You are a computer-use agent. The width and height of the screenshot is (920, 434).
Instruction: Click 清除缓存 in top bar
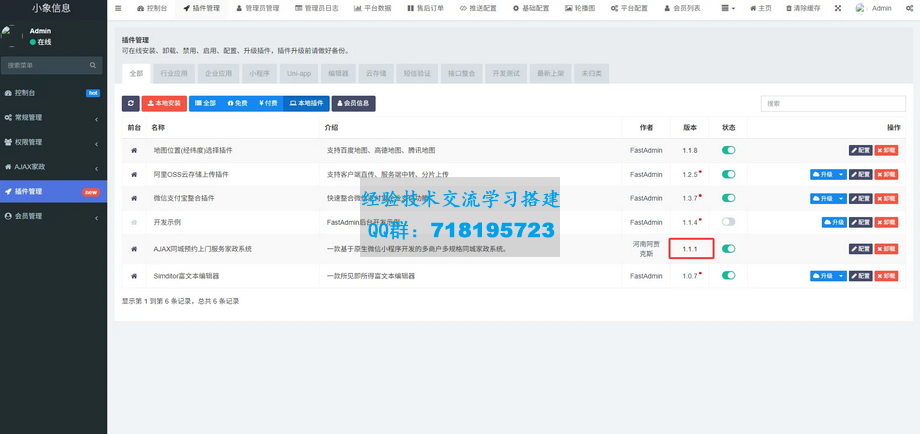click(803, 9)
